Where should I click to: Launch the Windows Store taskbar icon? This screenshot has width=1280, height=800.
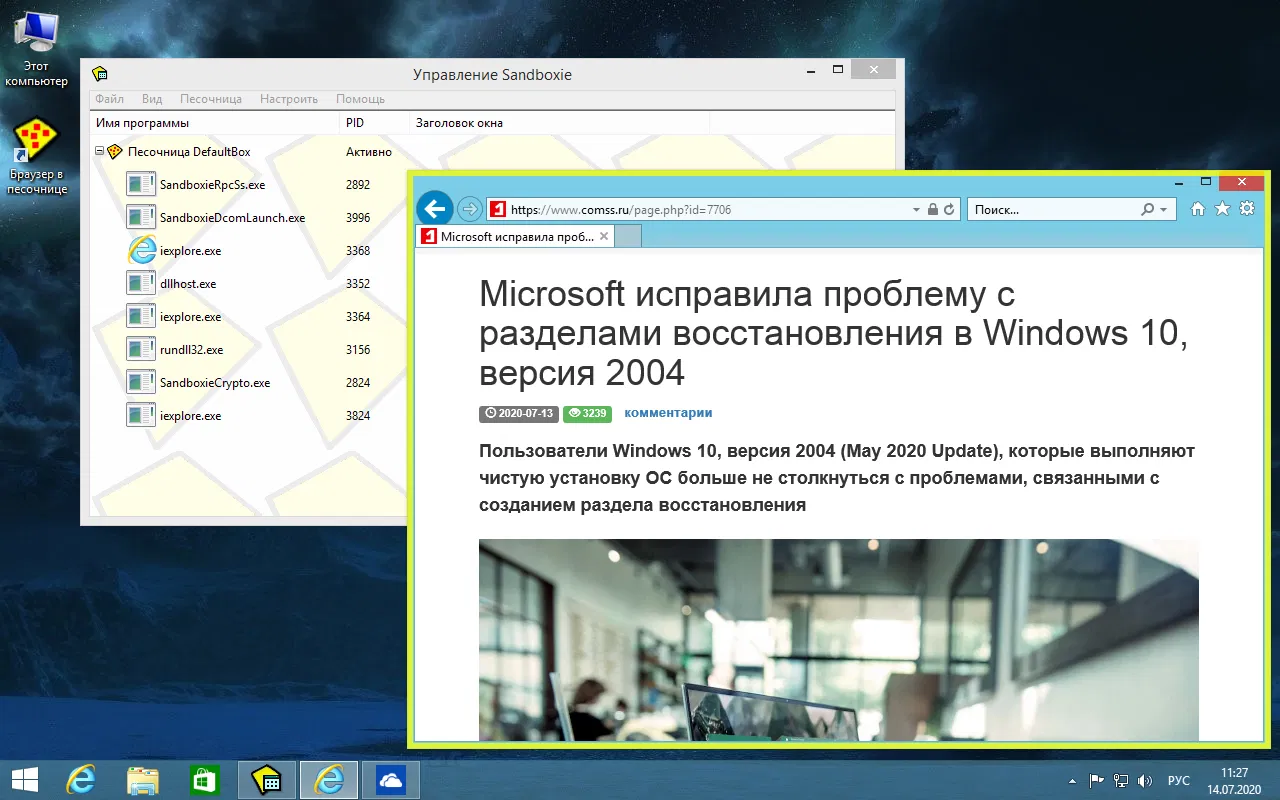[204, 780]
